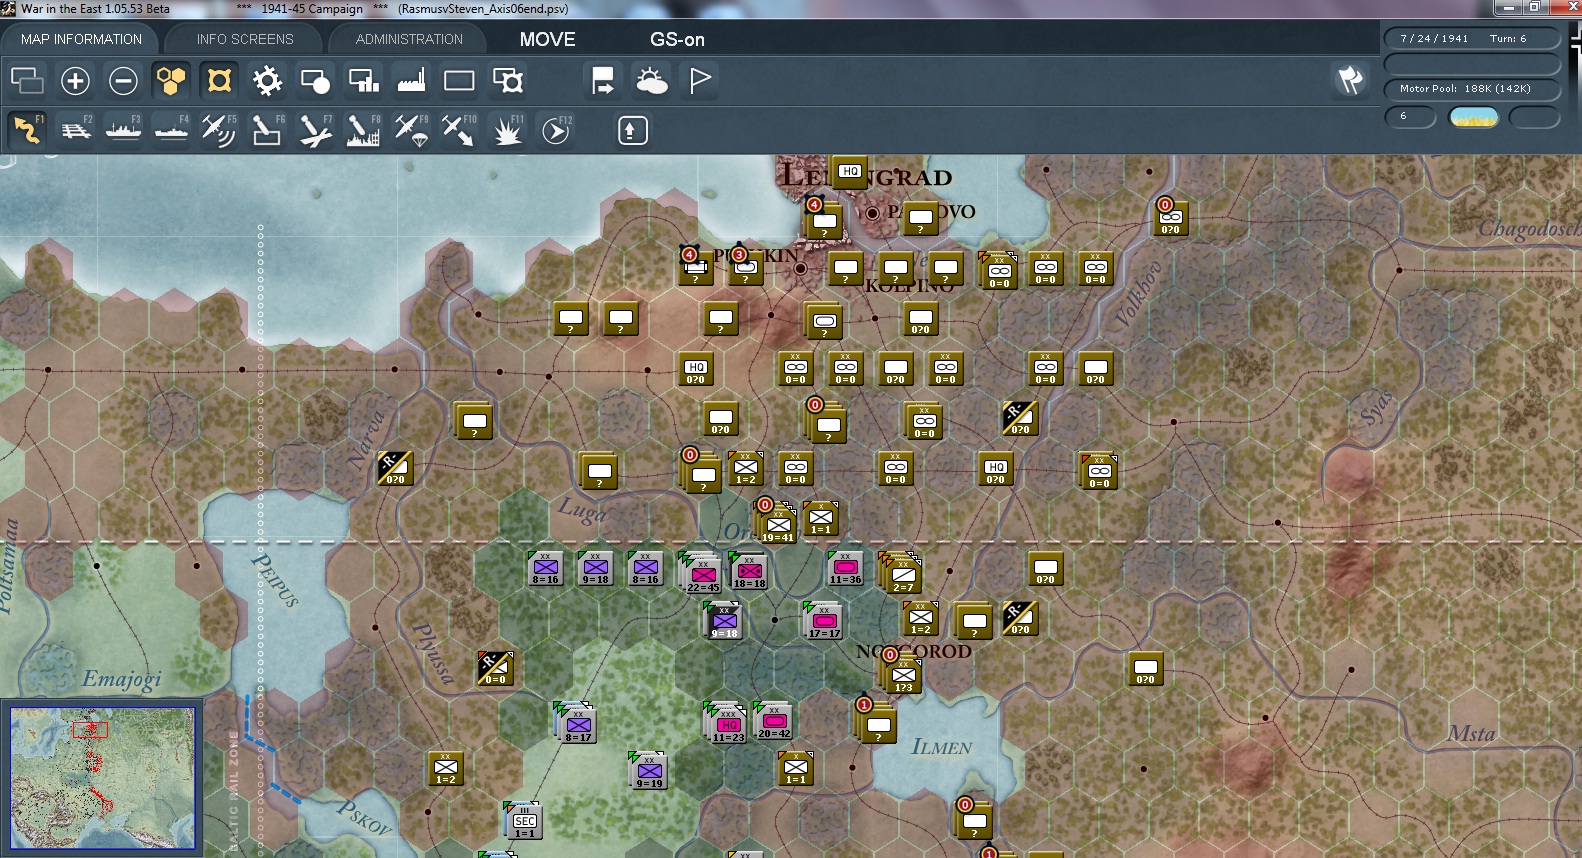Select the F6 bomb unit mode

tap(267, 130)
